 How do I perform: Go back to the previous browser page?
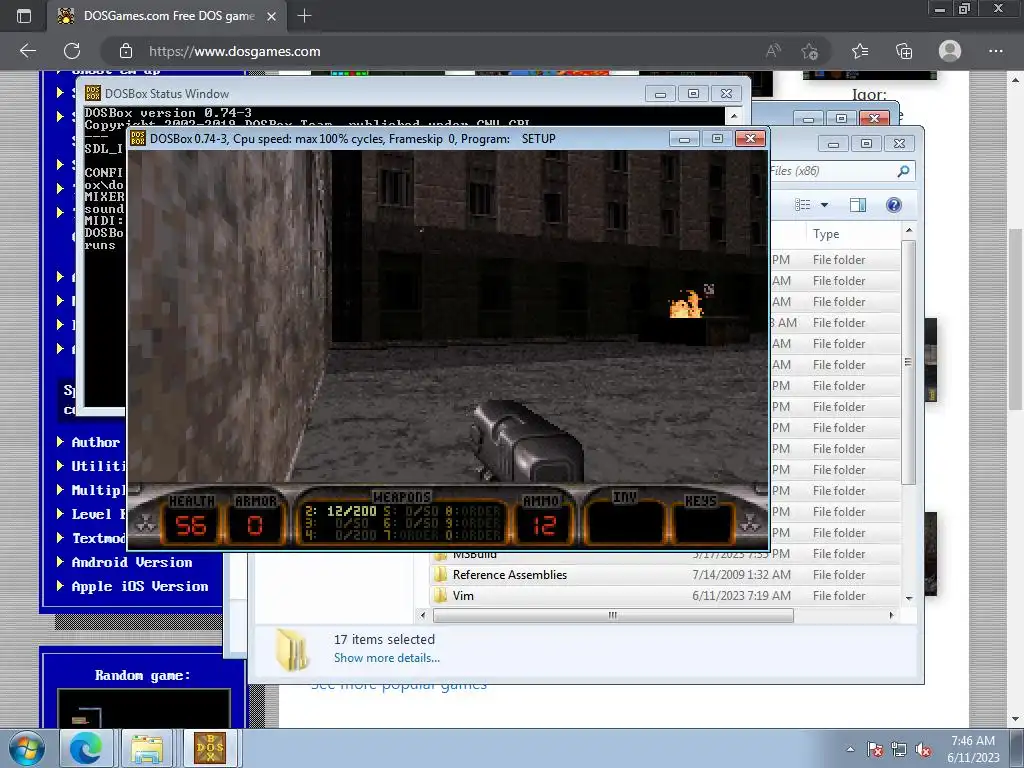[28, 51]
